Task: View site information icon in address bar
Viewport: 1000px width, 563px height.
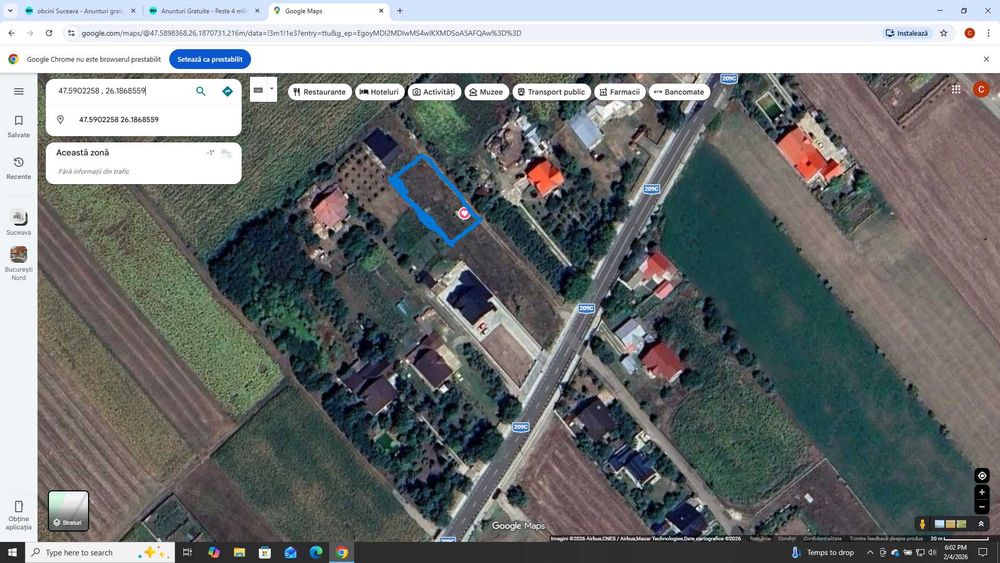Action: [71, 33]
